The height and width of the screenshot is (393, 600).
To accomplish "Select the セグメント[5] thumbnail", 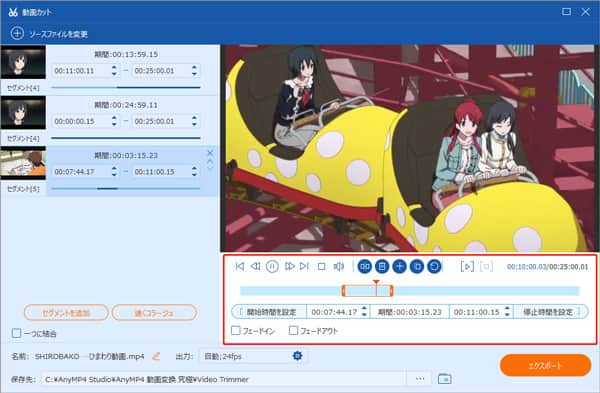I will (23, 163).
